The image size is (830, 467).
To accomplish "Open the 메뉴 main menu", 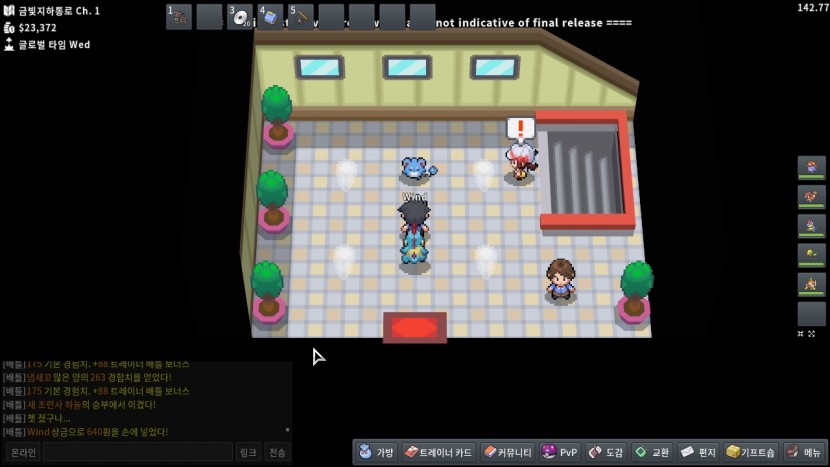I will pyautogui.click(x=804, y=452).
